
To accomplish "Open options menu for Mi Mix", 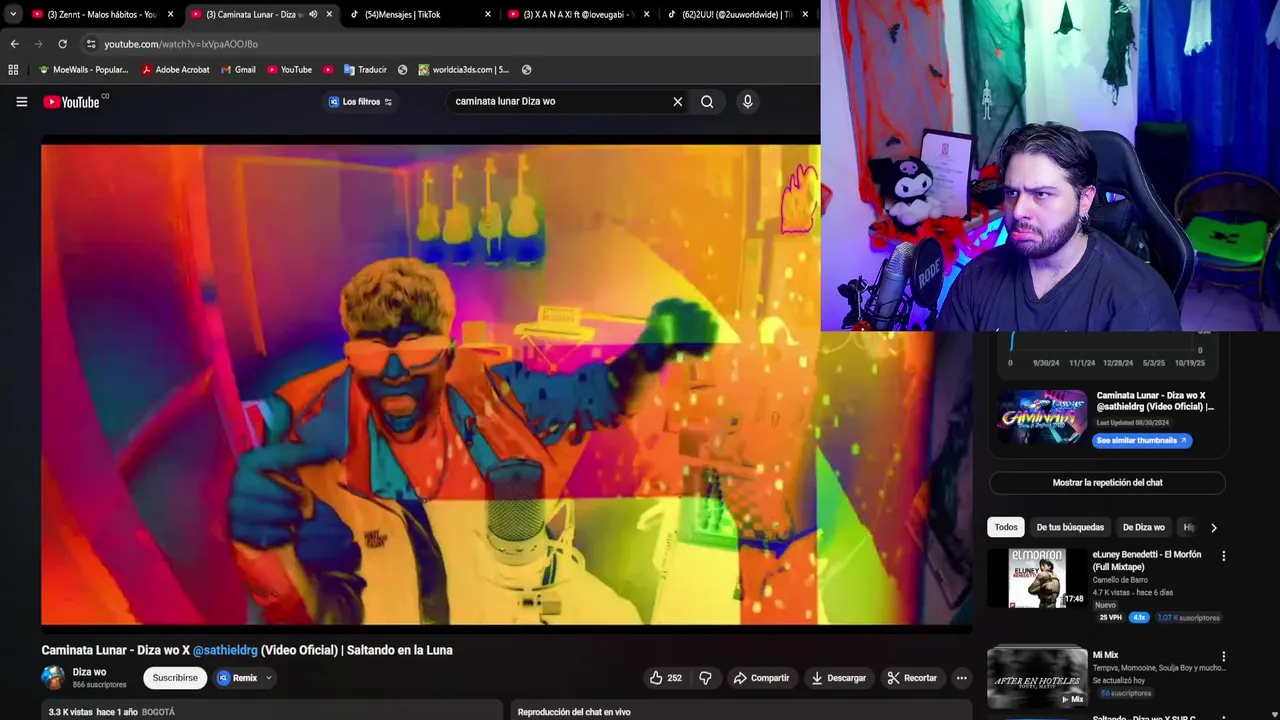I will (1223, 657).
